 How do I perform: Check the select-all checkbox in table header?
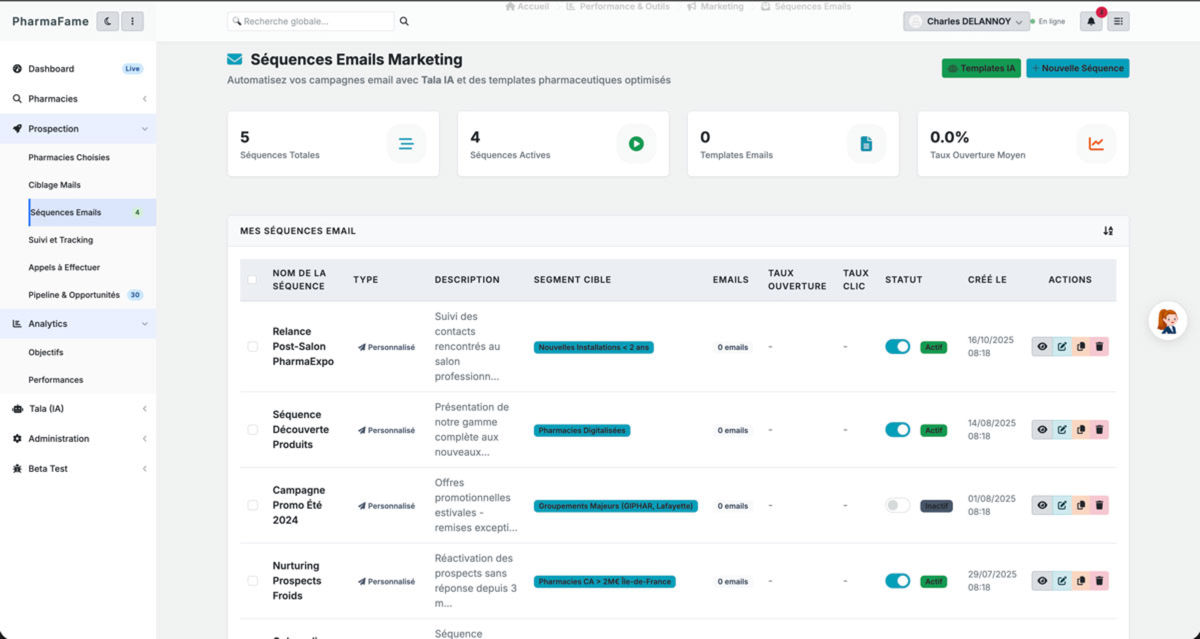click(252, 280)
